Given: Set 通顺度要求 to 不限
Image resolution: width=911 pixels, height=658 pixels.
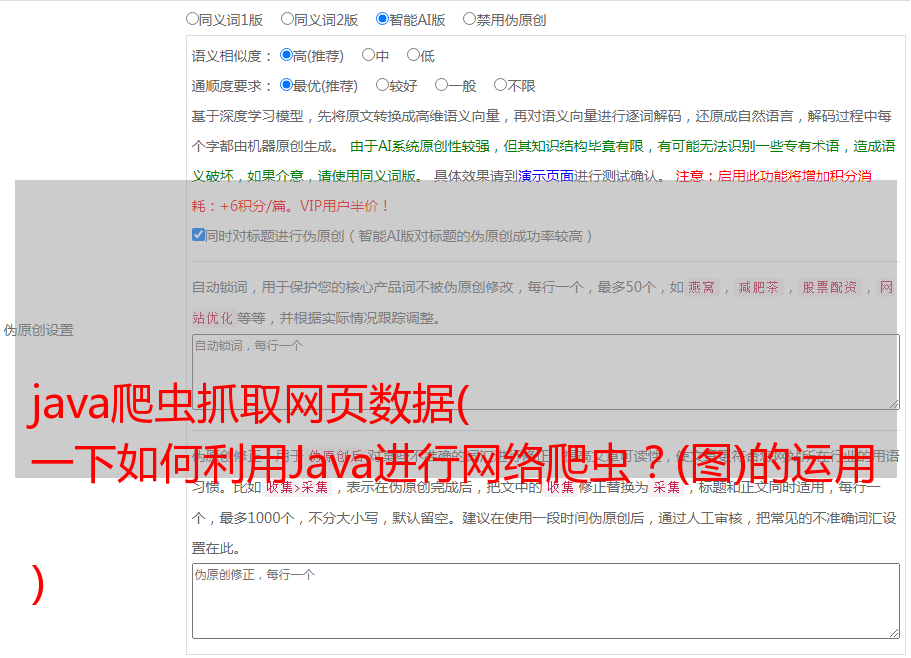Looking at the screenshot, I should [500, 85].
